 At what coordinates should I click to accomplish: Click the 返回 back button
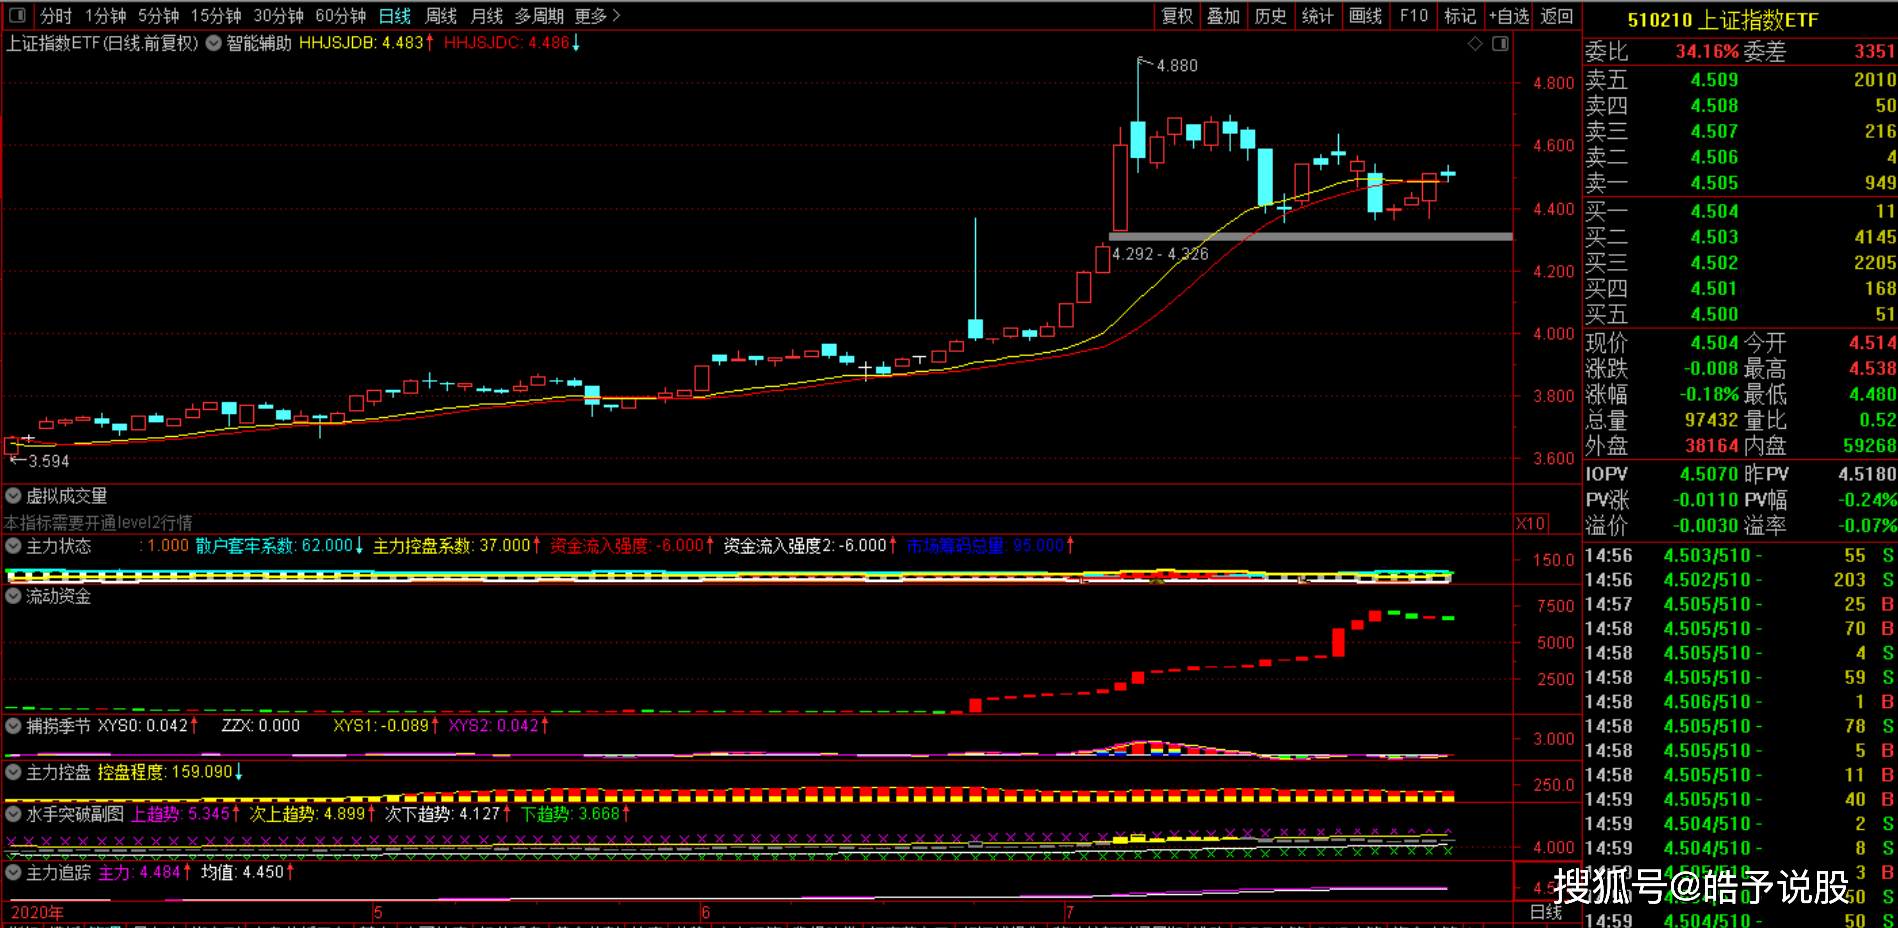coord(1556,16)
